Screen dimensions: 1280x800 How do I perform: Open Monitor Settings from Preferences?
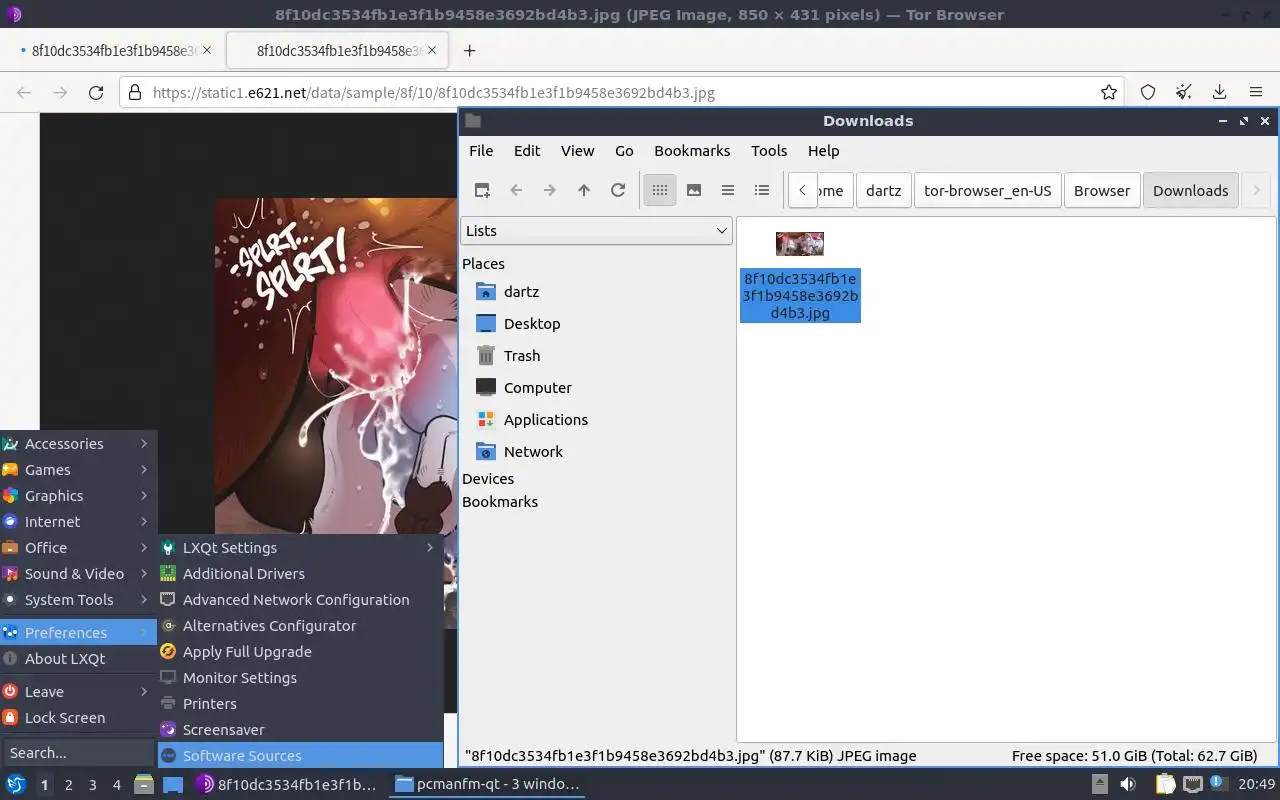[300, 678]
